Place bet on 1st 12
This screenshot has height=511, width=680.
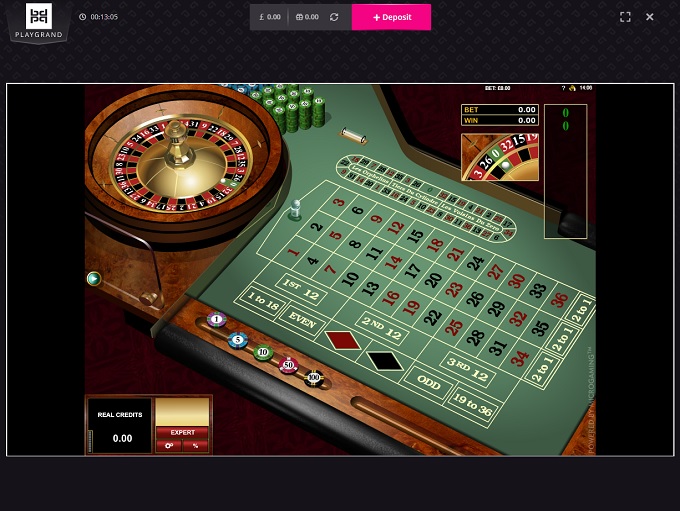tap(301, 289)
